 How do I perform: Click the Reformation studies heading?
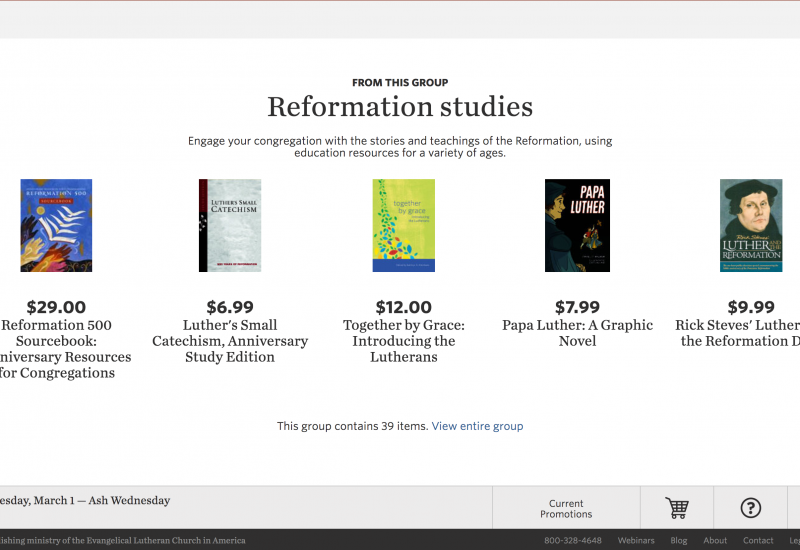(400, 107)
